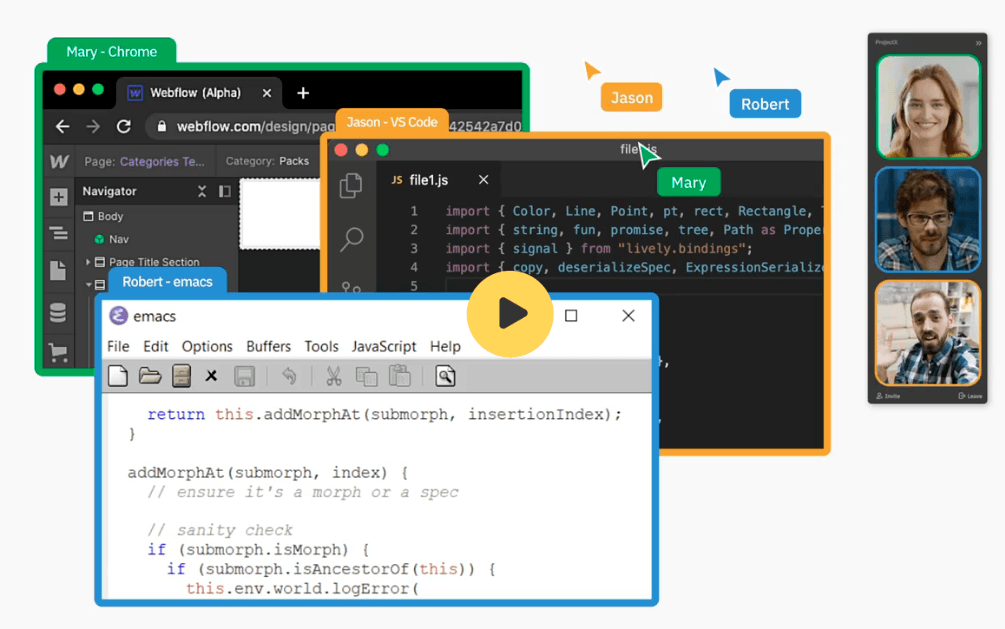This screenshot has height=629, width=1005.
Task: Click Leave in the ProjectX panel
Action: click(x=970, y=396)
